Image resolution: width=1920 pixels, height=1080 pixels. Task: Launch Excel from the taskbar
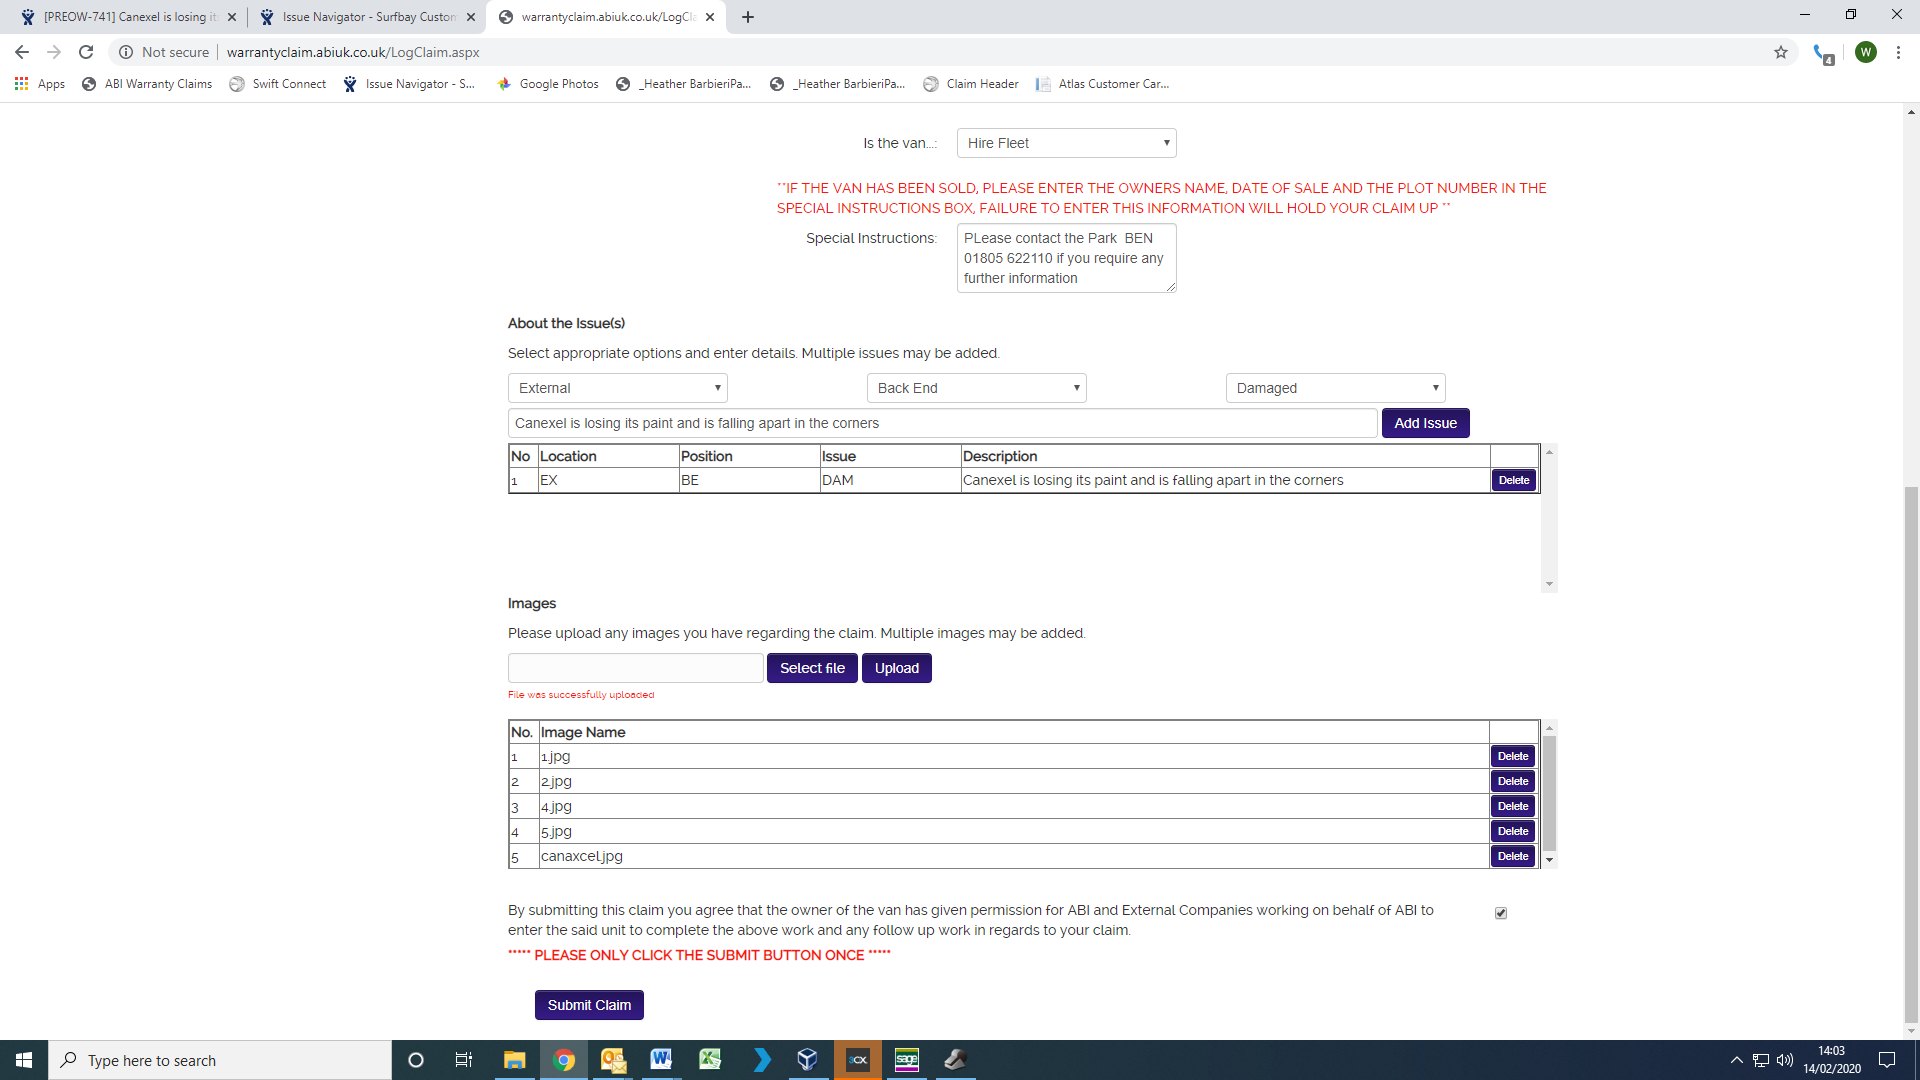coord(710,1060)
